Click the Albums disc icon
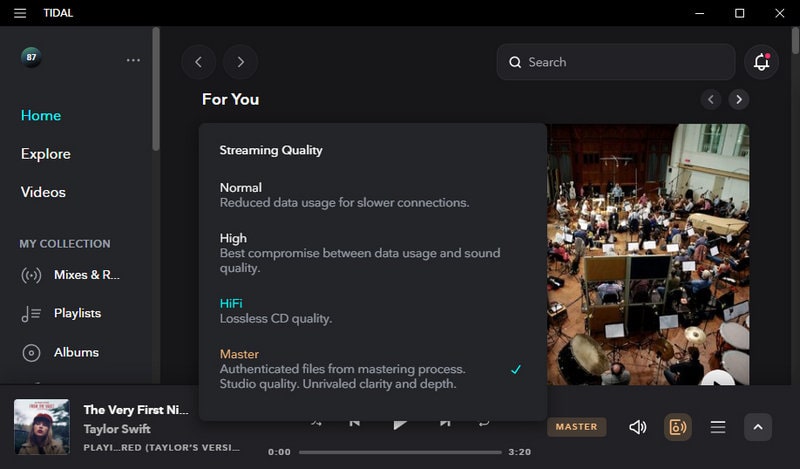800x469 pixels. click(x=31, y=353)
